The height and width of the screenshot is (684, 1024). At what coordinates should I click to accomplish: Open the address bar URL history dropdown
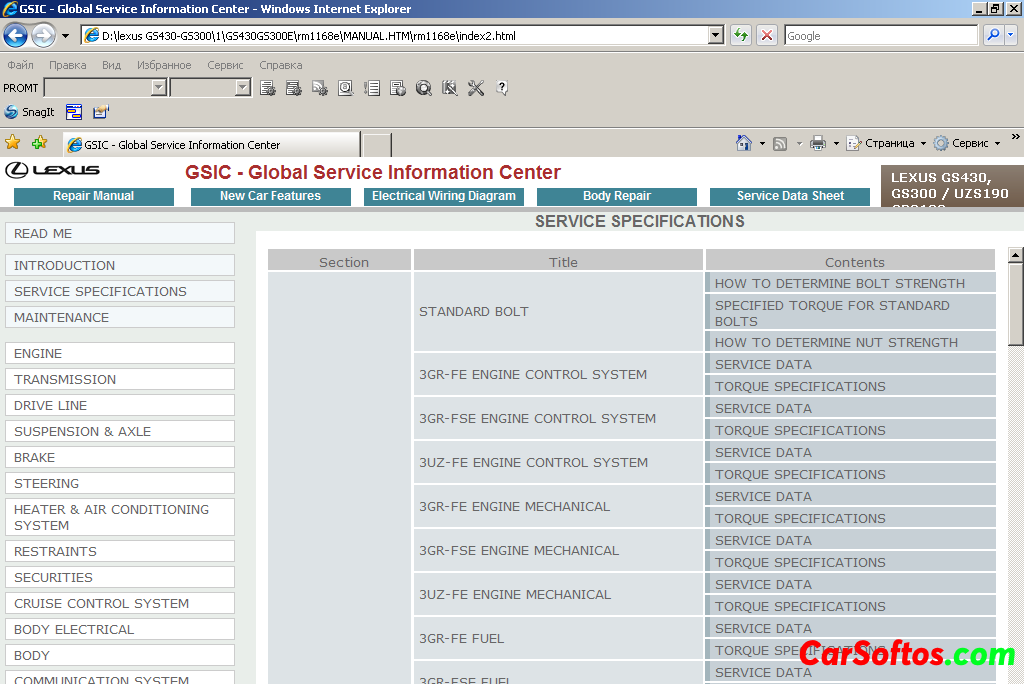[715, 36]
